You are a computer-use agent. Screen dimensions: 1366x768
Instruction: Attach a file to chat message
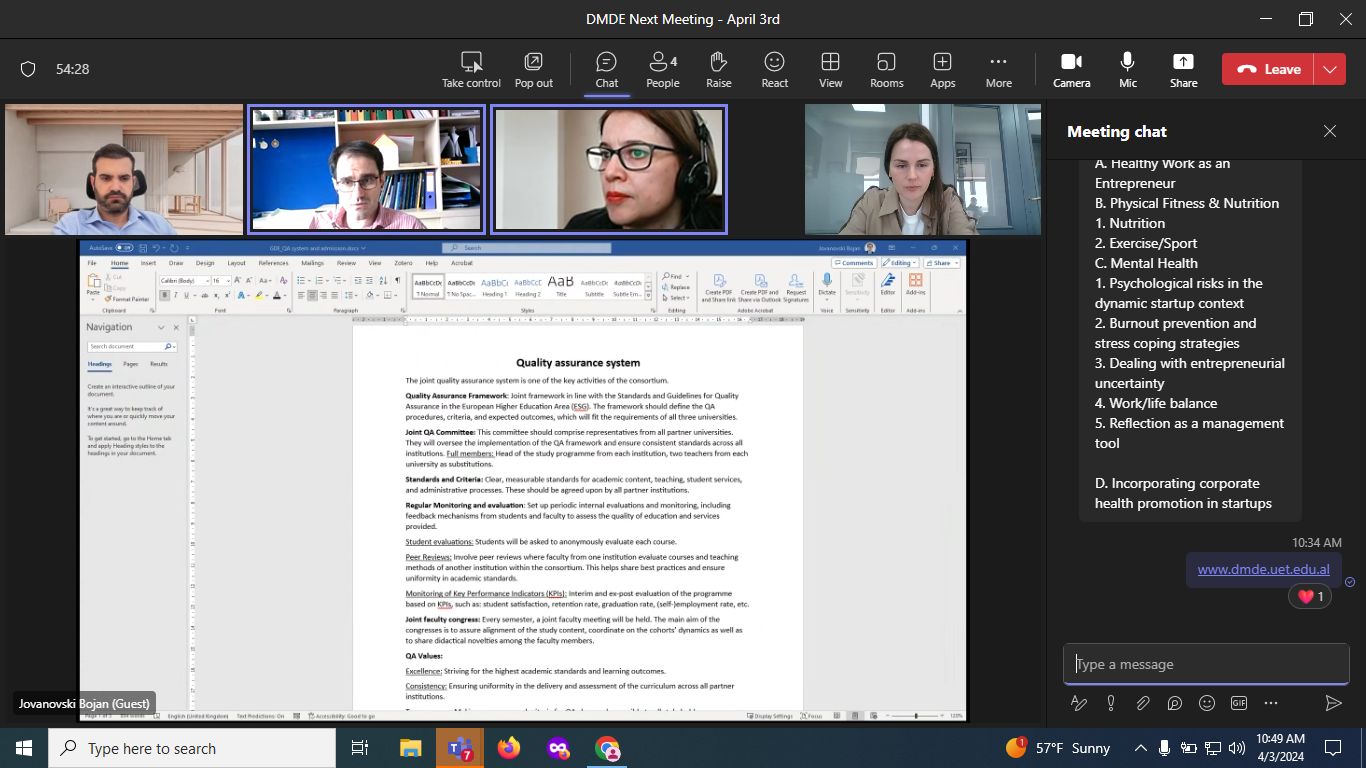[1143, 703]
